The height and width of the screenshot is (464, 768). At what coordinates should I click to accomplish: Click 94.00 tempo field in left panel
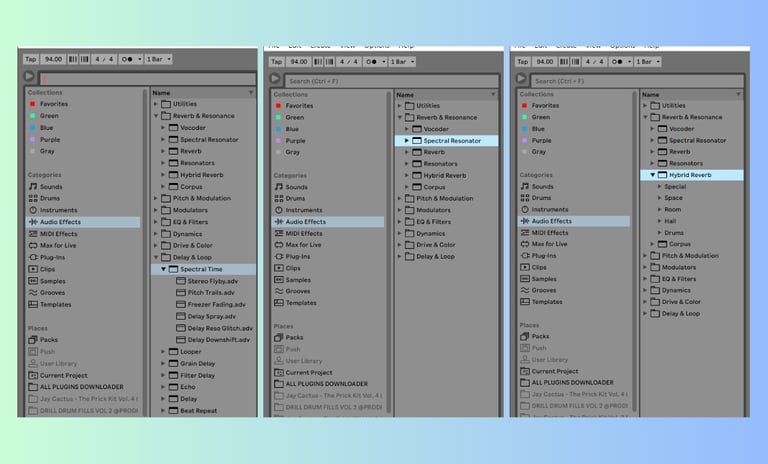53,59
